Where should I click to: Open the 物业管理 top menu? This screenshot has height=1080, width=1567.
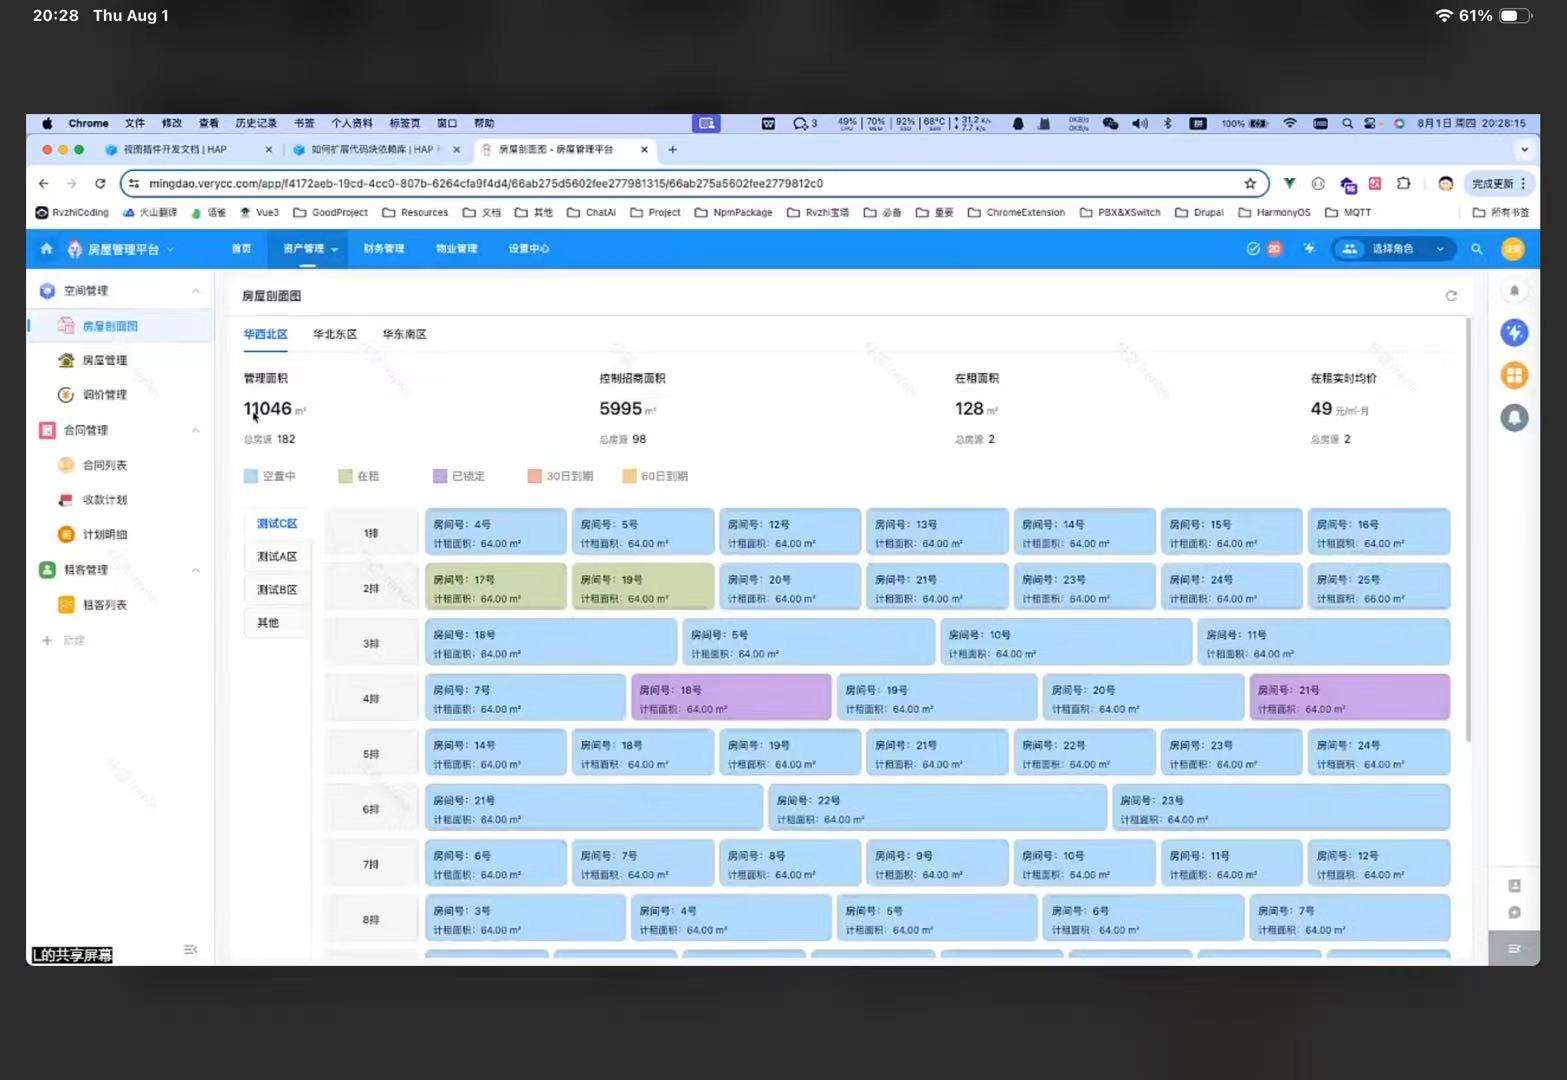(x=456, y=249)
